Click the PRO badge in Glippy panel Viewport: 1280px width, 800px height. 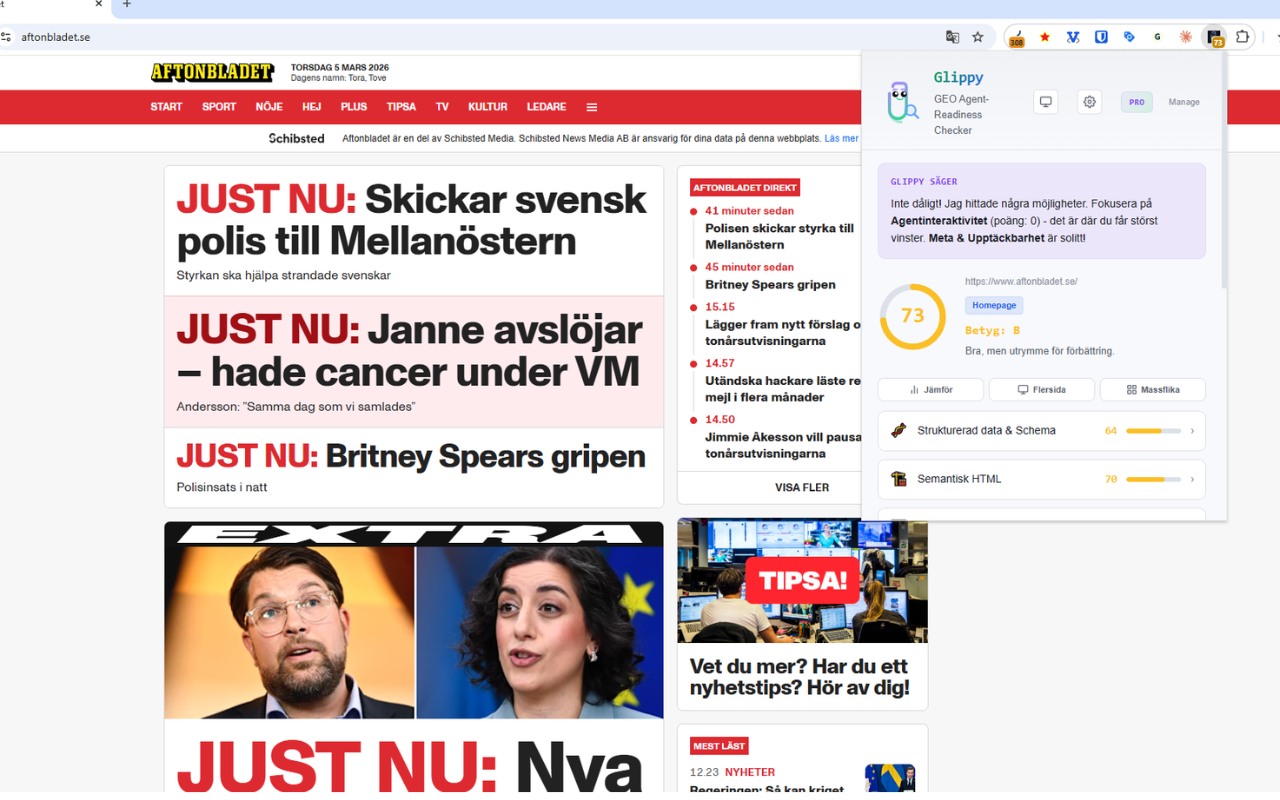click(1137, 102)
